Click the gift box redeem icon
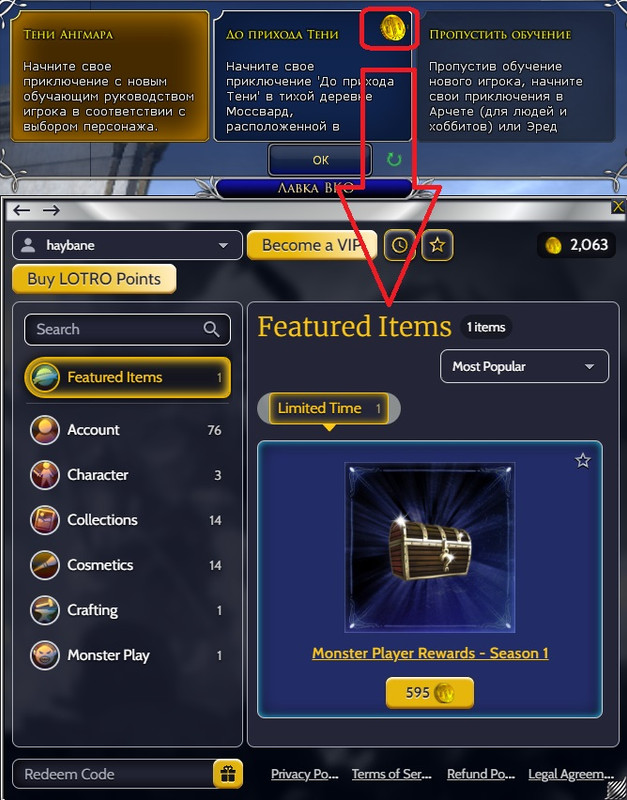The height and width of the screenshot is (800, 627). point(228,774)
